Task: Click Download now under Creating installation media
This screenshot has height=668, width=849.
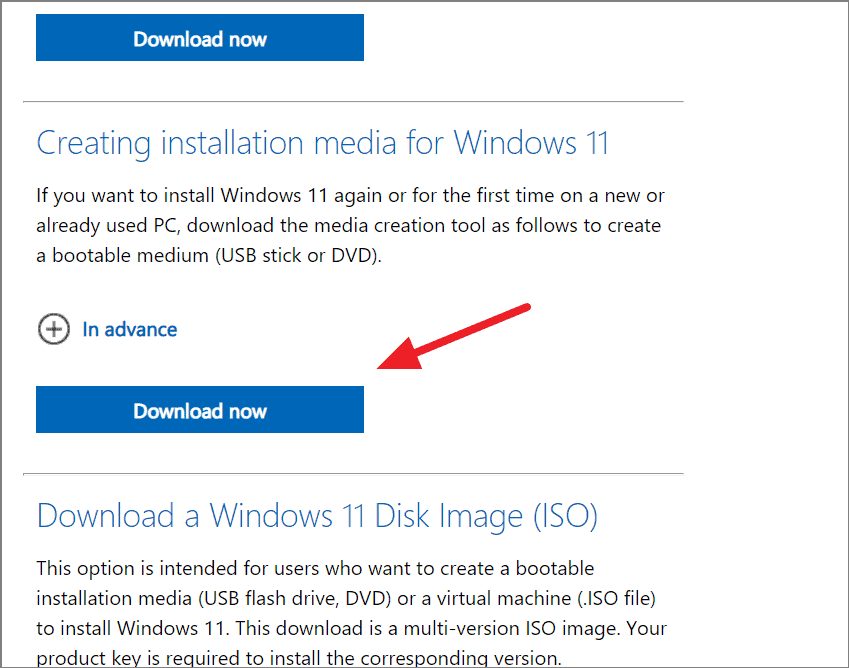Action: click(x=200, y=409)
